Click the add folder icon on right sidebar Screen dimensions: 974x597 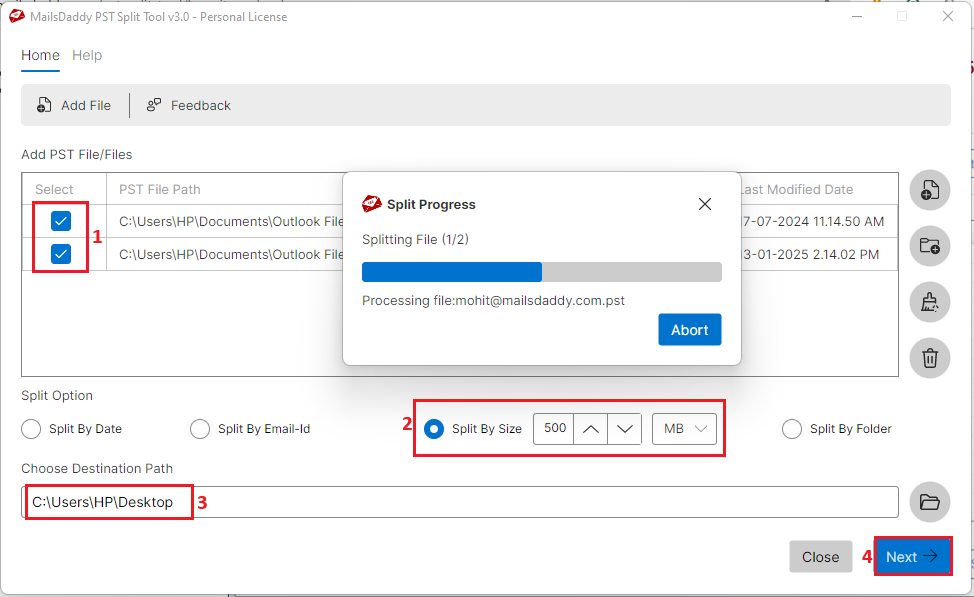(x=930, y=246)
